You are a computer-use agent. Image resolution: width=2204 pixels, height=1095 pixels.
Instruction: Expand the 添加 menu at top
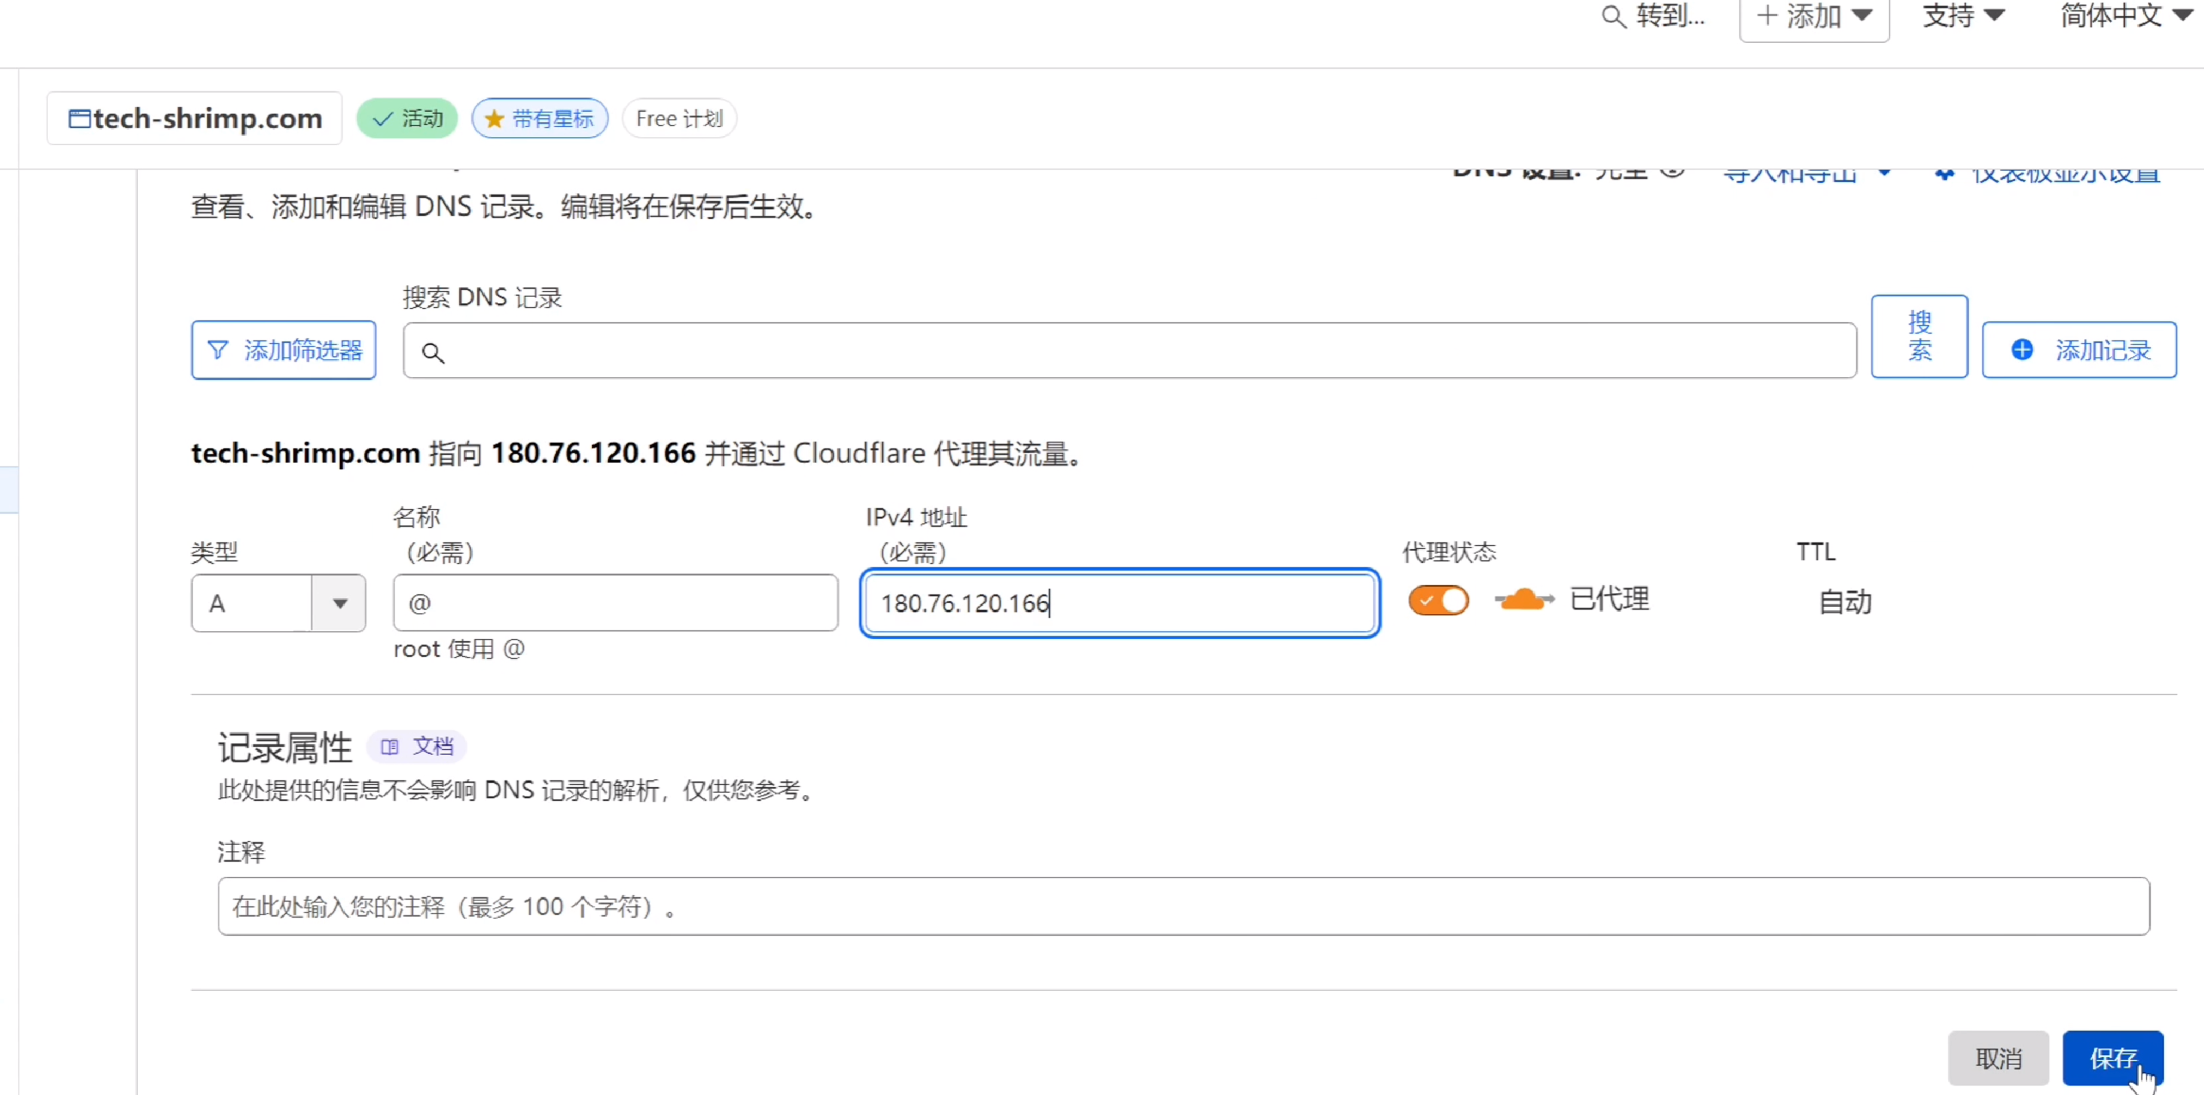1814,16
